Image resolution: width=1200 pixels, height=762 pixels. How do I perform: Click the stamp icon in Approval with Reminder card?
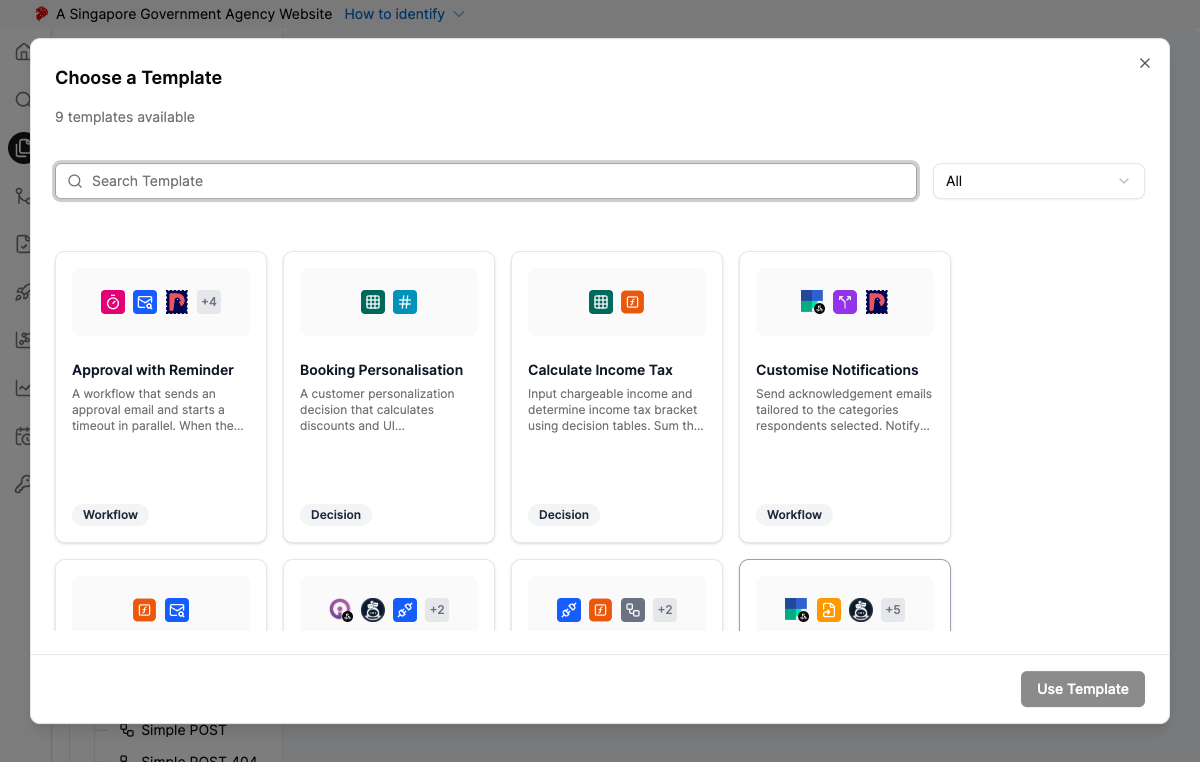click(177, 302)
